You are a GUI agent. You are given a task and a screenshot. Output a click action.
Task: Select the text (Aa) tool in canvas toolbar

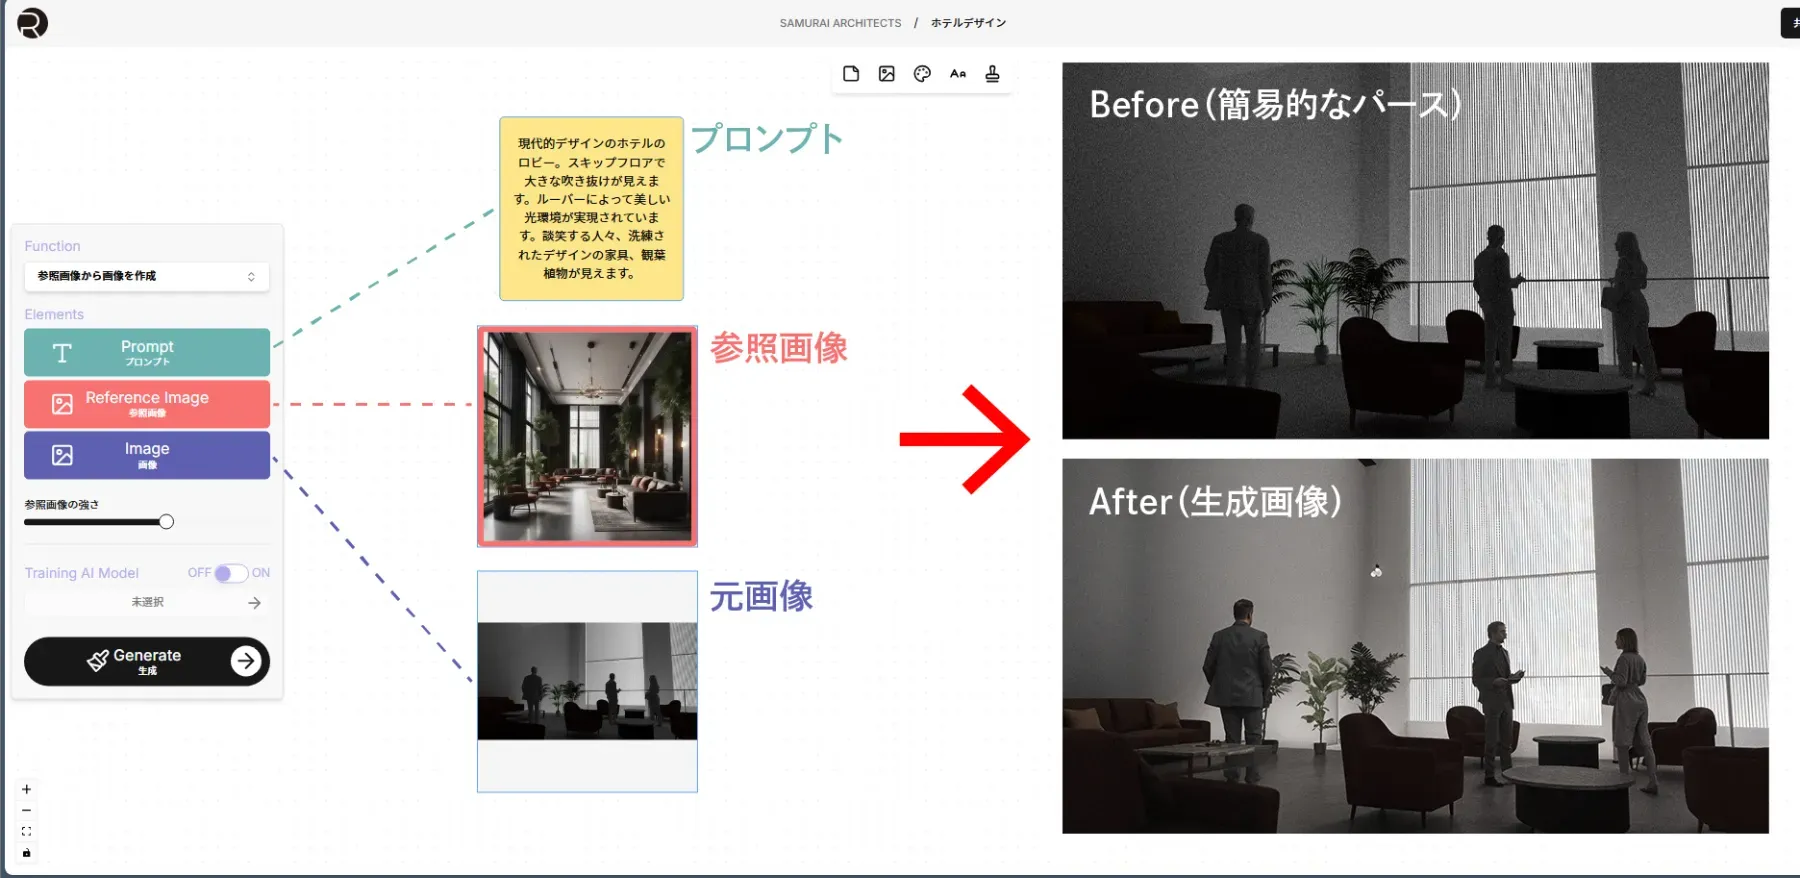958,74
